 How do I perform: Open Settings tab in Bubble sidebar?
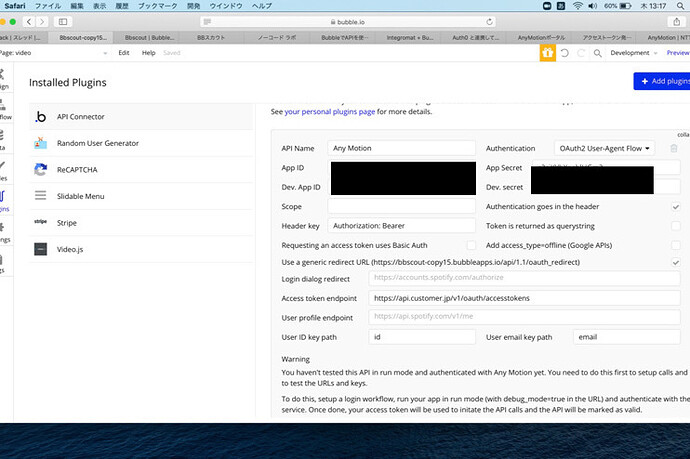tap(4, 231)
